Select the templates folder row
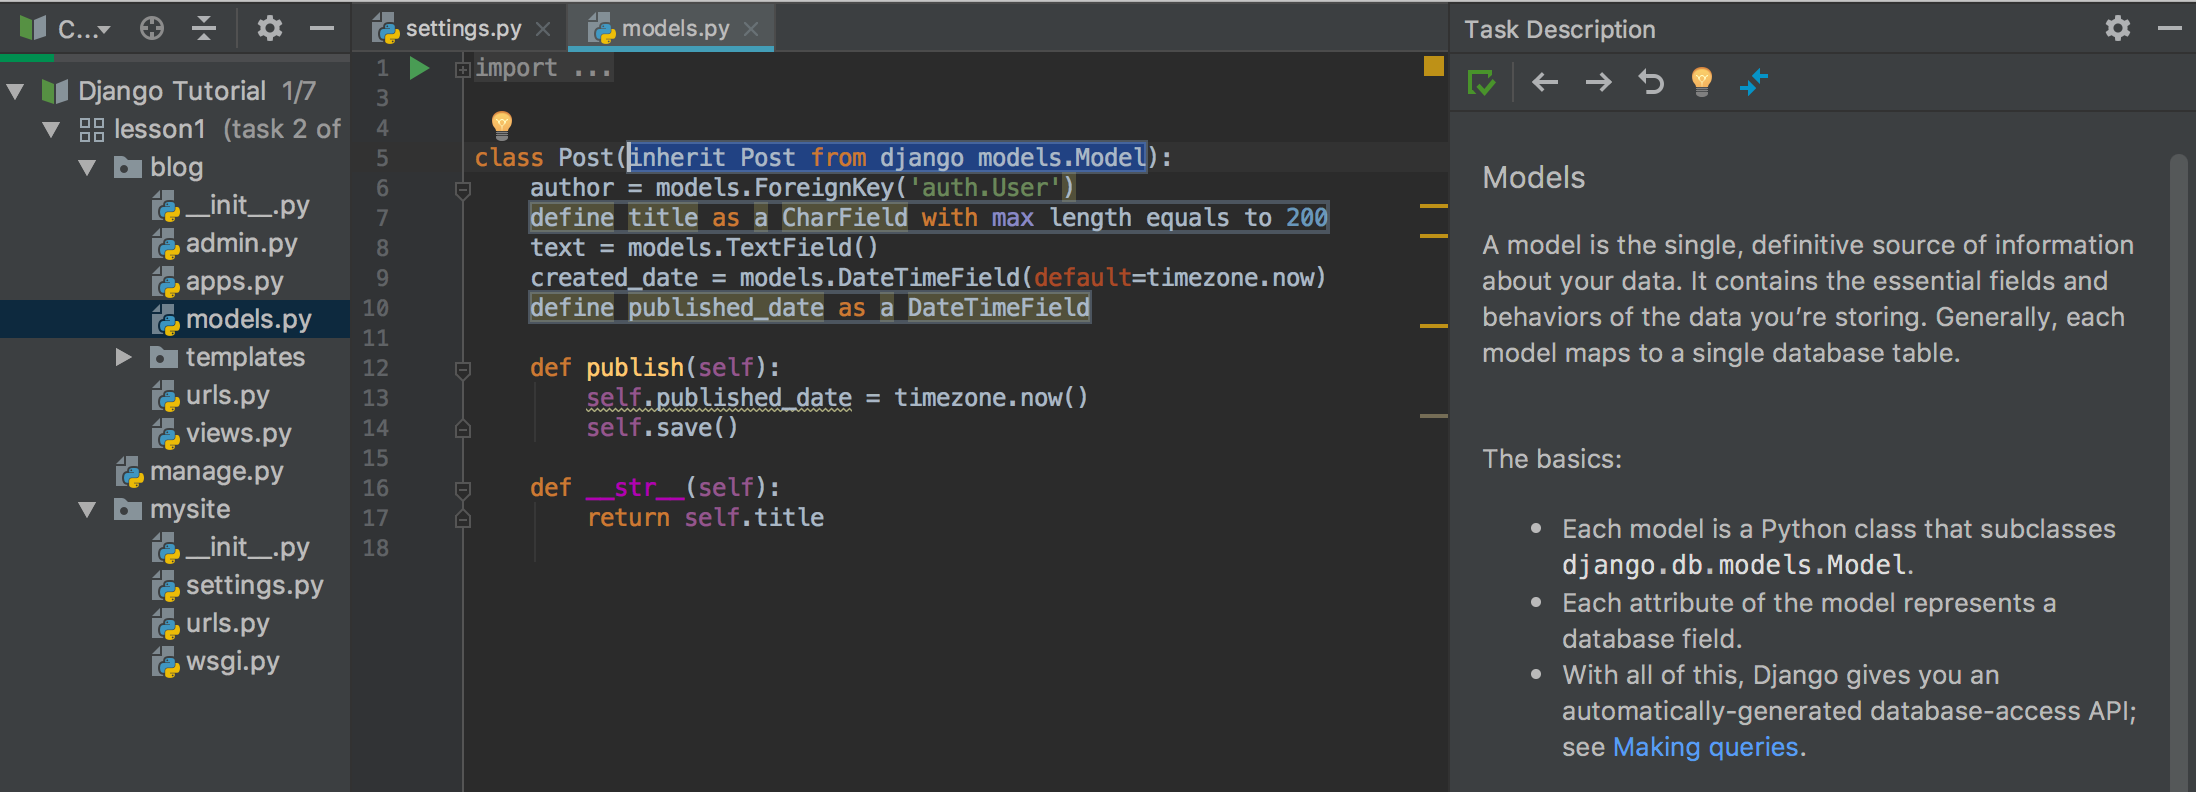The width and height of the screenshot is (2196, 792). [175, 357]
